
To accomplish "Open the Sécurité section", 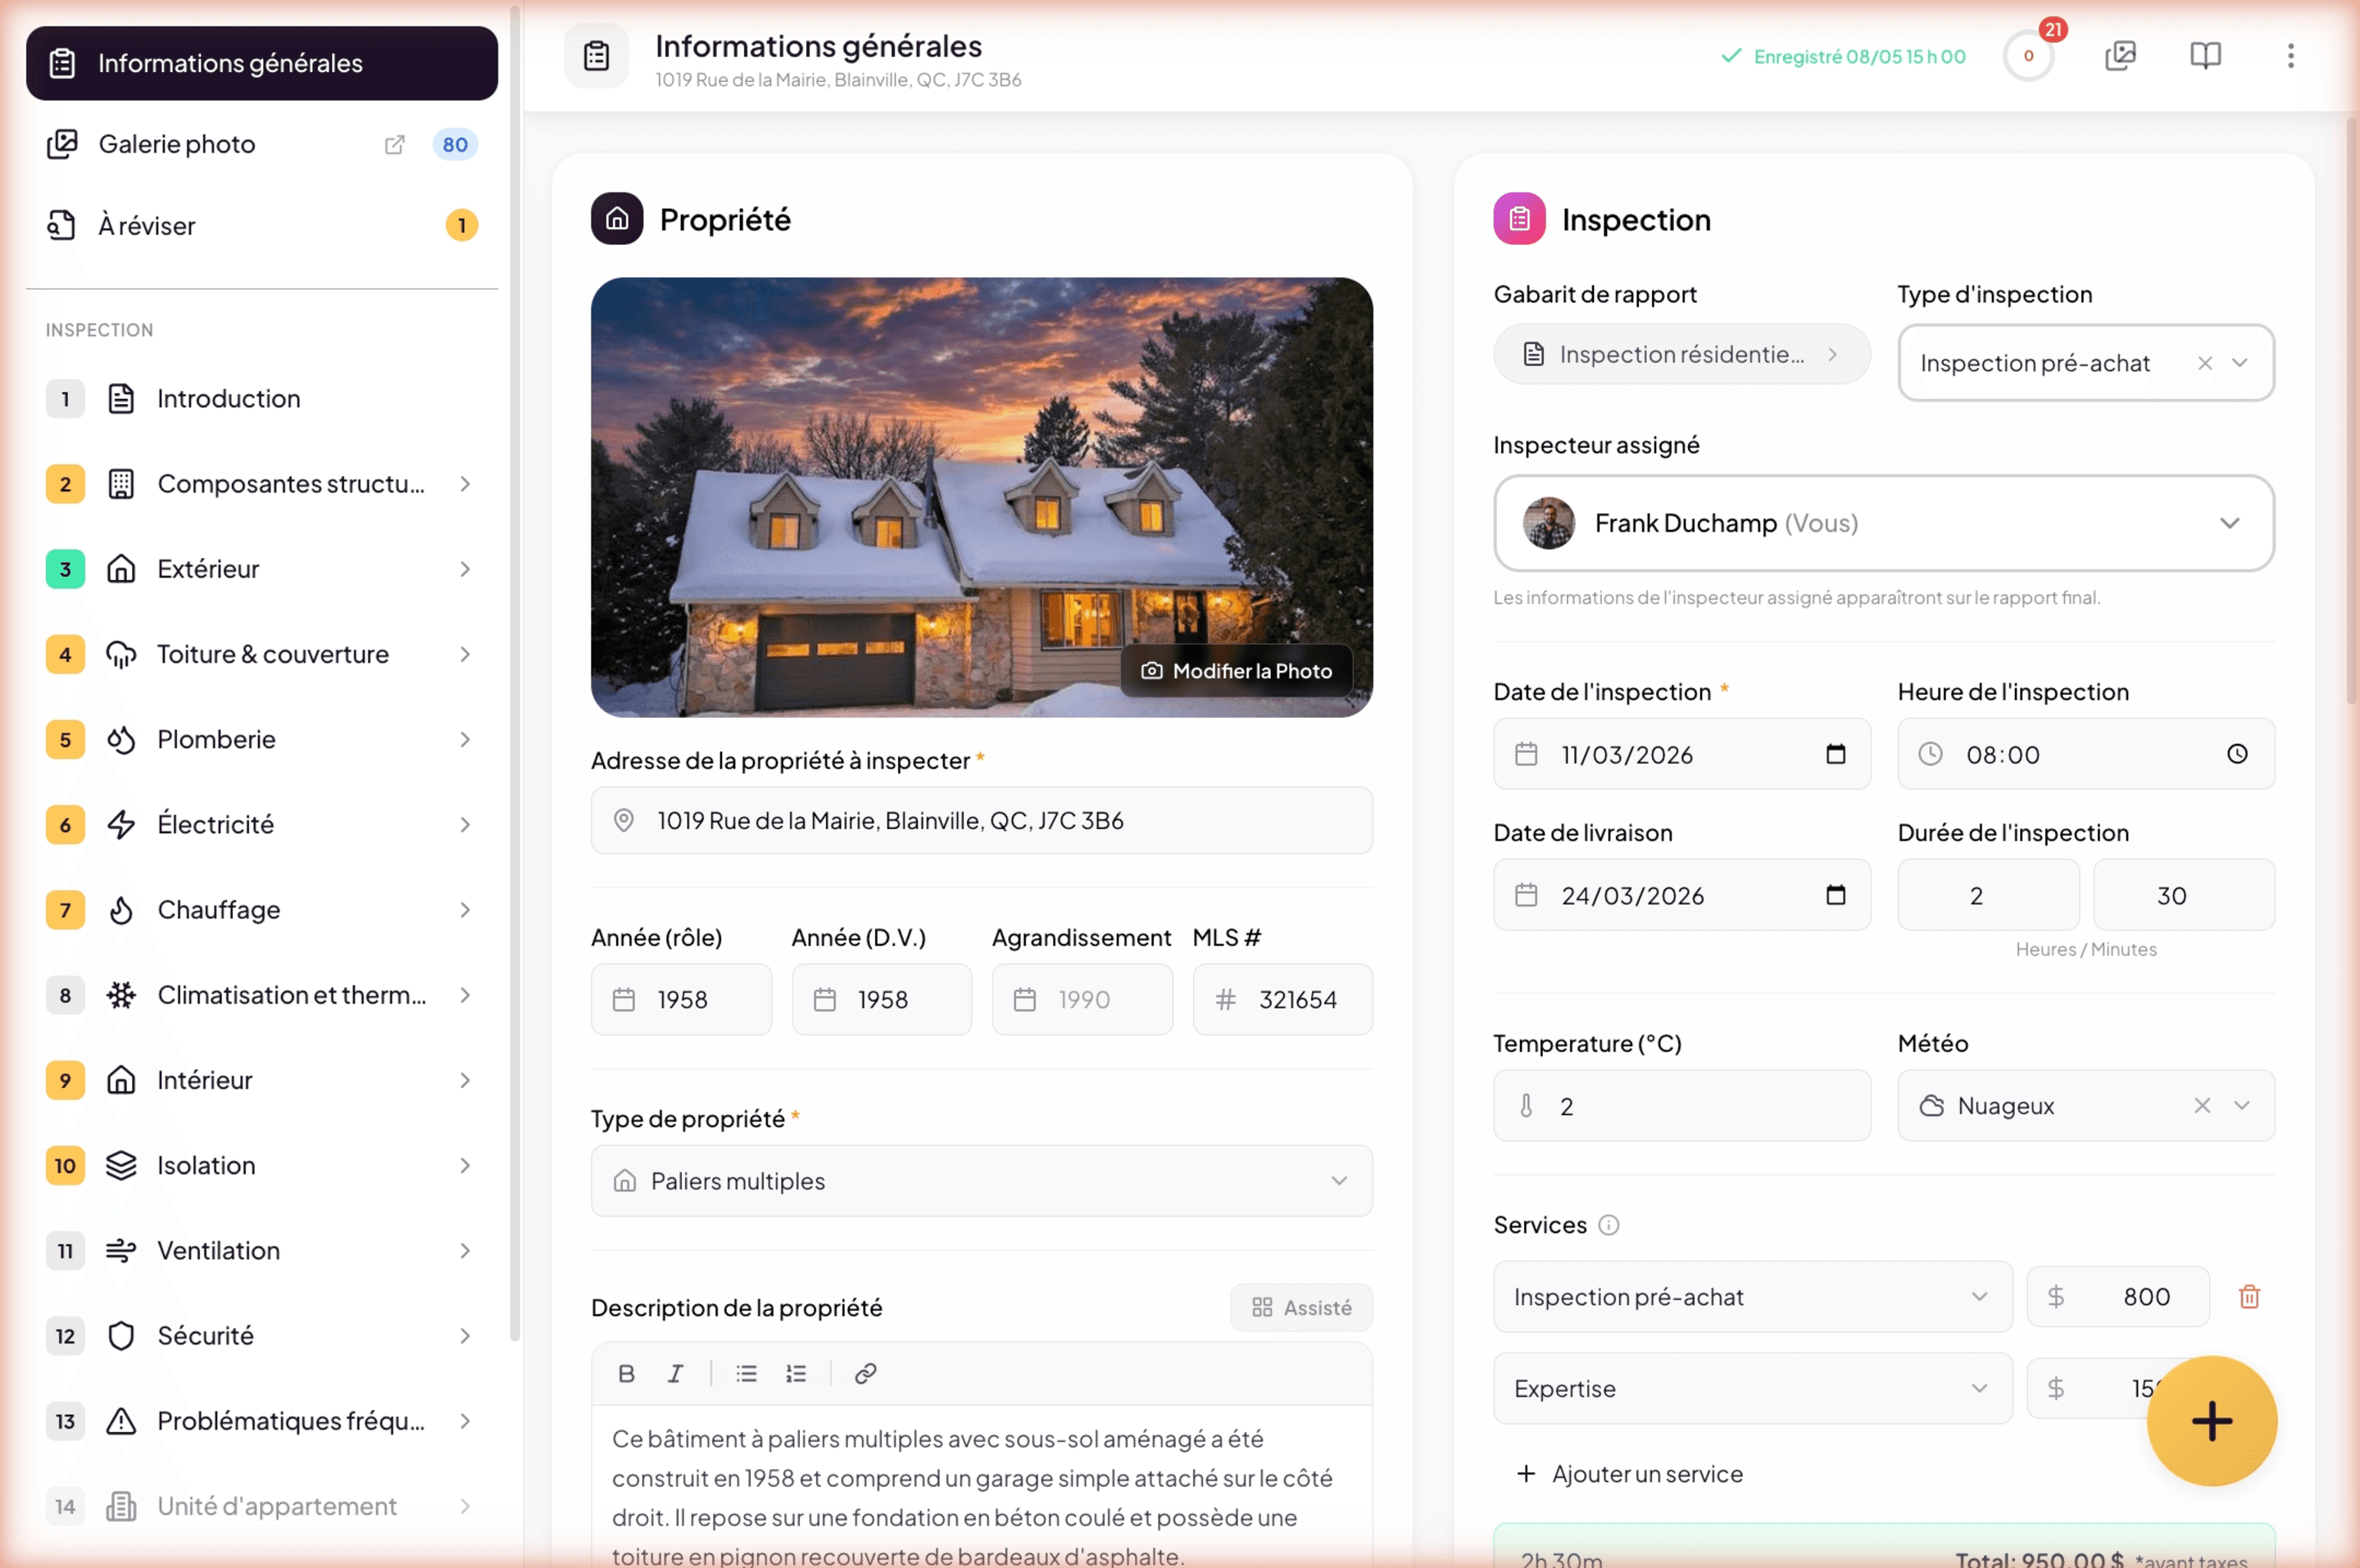I will (262, 1336).
